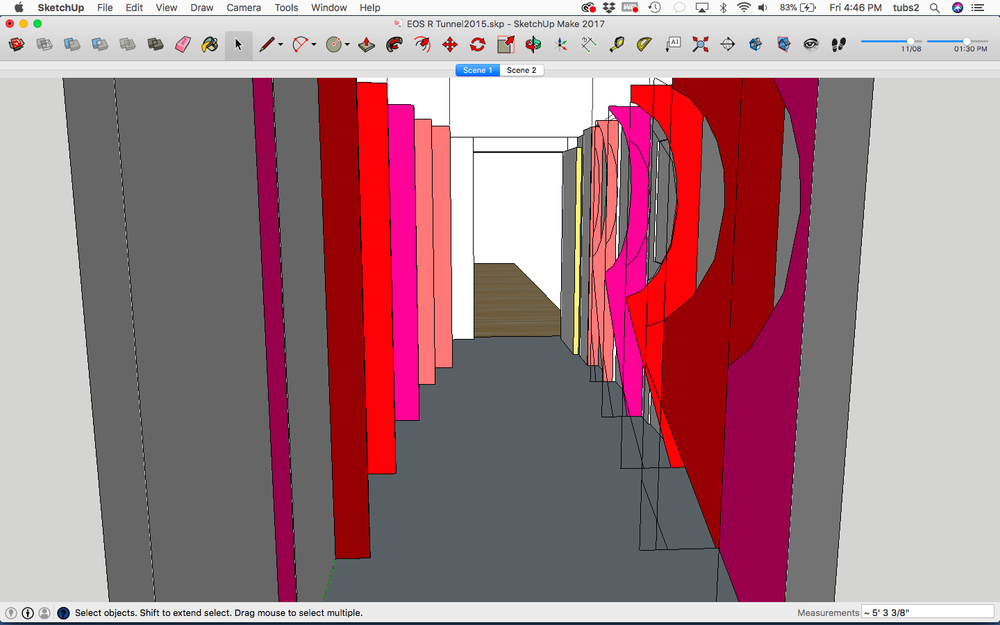Open the Camera menu
Screen dimensions: 1000x625
244,8
